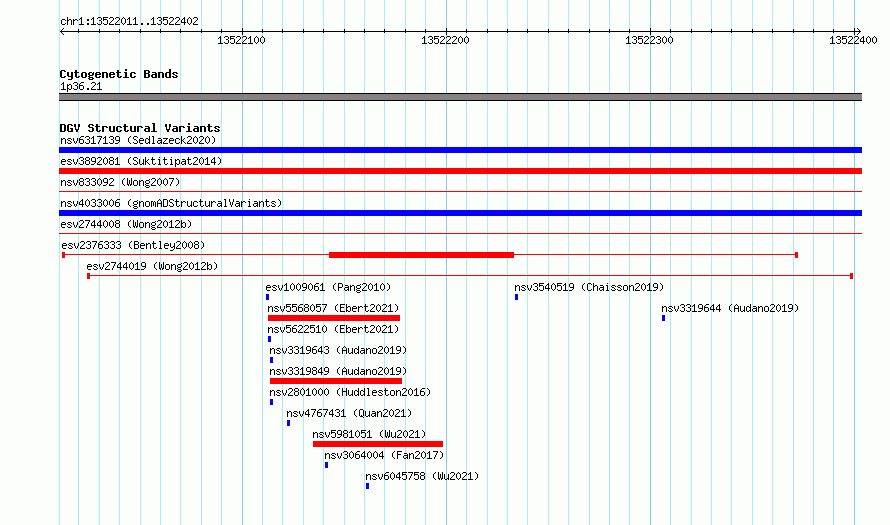The height and width of the screenshot is (525, 890).
Task: Click variant label nsv6317139 (Sedlazeck2020)
Action: click(x=138, y=140)
